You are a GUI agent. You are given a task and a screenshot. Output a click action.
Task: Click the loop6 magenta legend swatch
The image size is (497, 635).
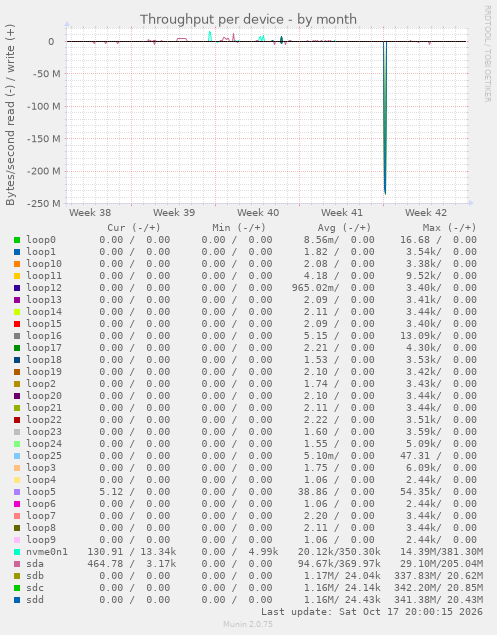point(17,504)
